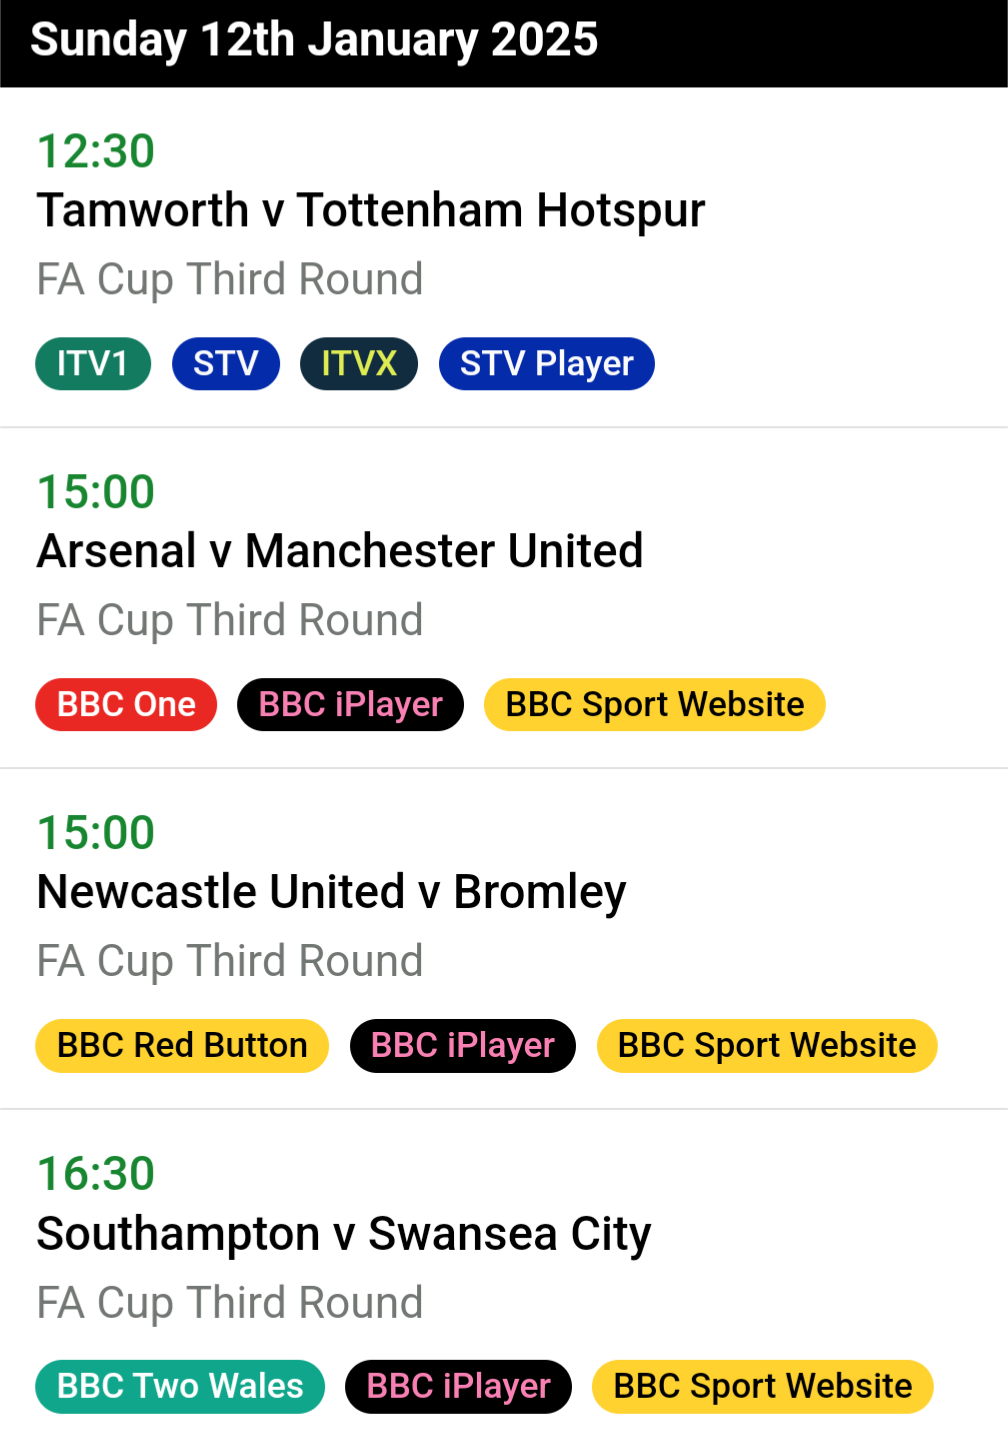
Task: Open Tamworth v Tottenham Hotspur fixture
Action: 371,211
